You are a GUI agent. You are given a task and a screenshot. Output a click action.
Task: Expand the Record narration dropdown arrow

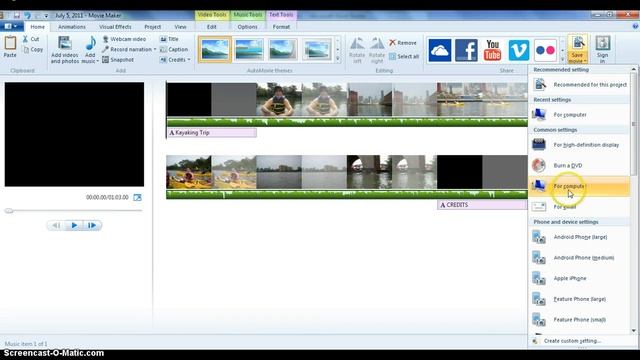coord(155,49)
